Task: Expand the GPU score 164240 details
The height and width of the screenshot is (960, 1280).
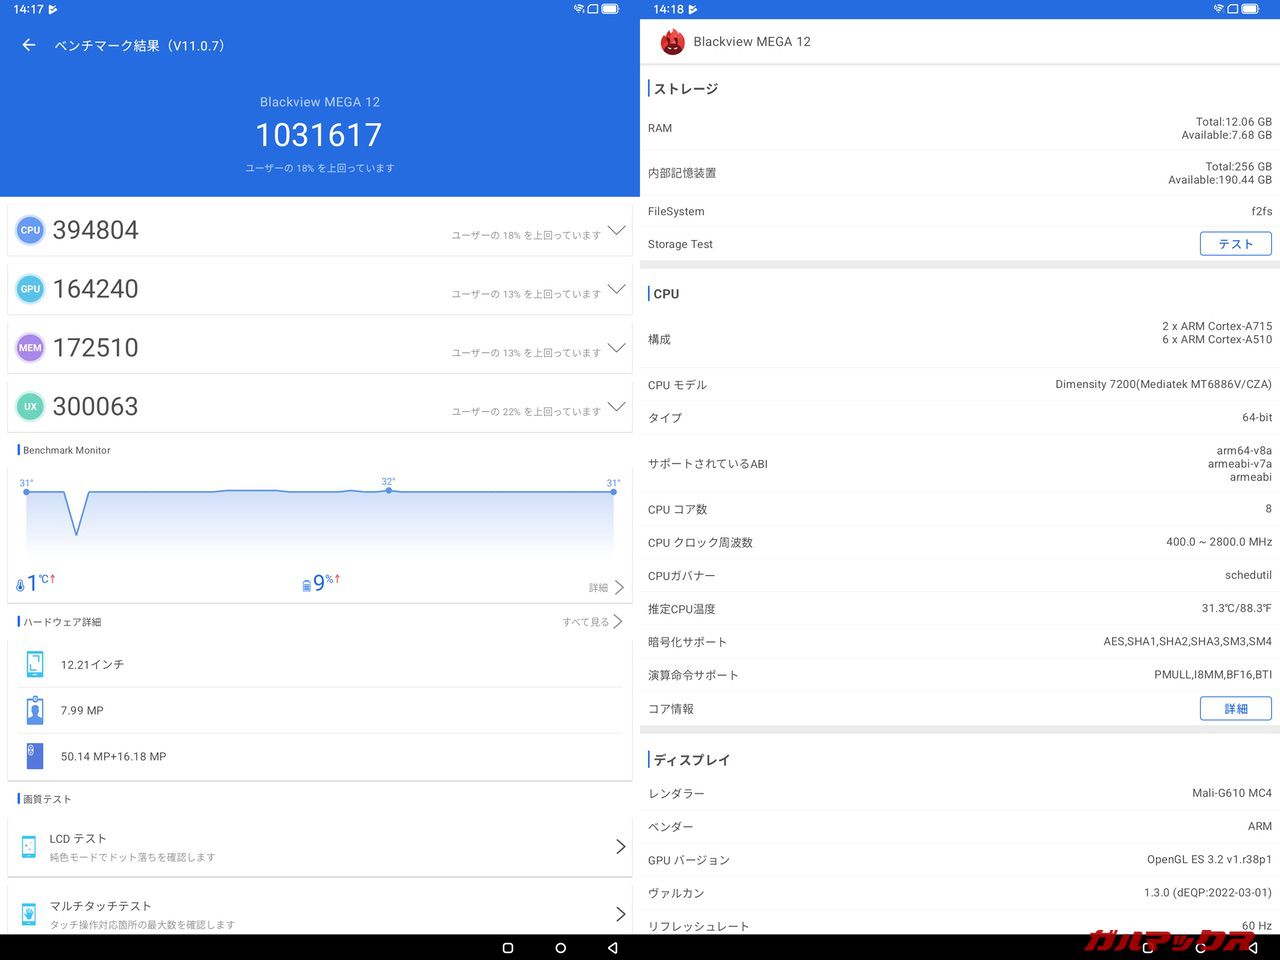Action: tap(616, 289)
